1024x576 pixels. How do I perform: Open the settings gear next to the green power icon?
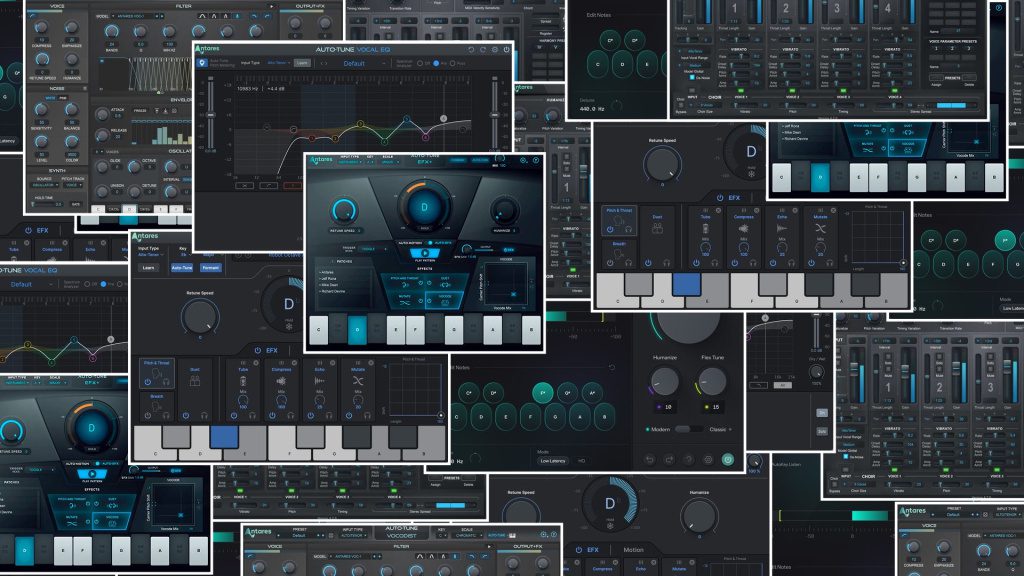[708, 460]
